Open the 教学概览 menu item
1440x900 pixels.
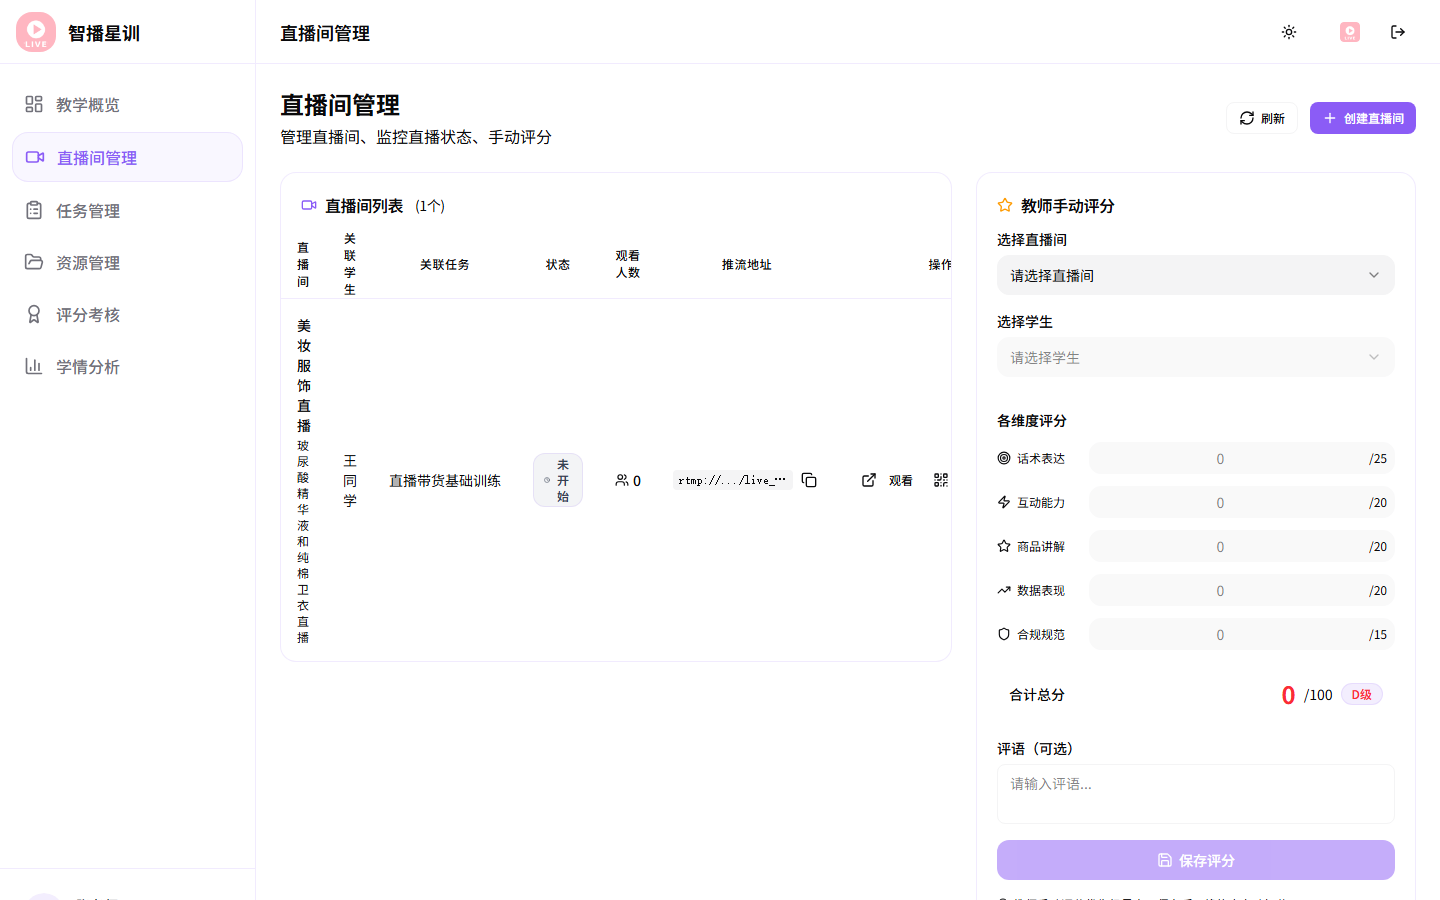tap(127, 104)
